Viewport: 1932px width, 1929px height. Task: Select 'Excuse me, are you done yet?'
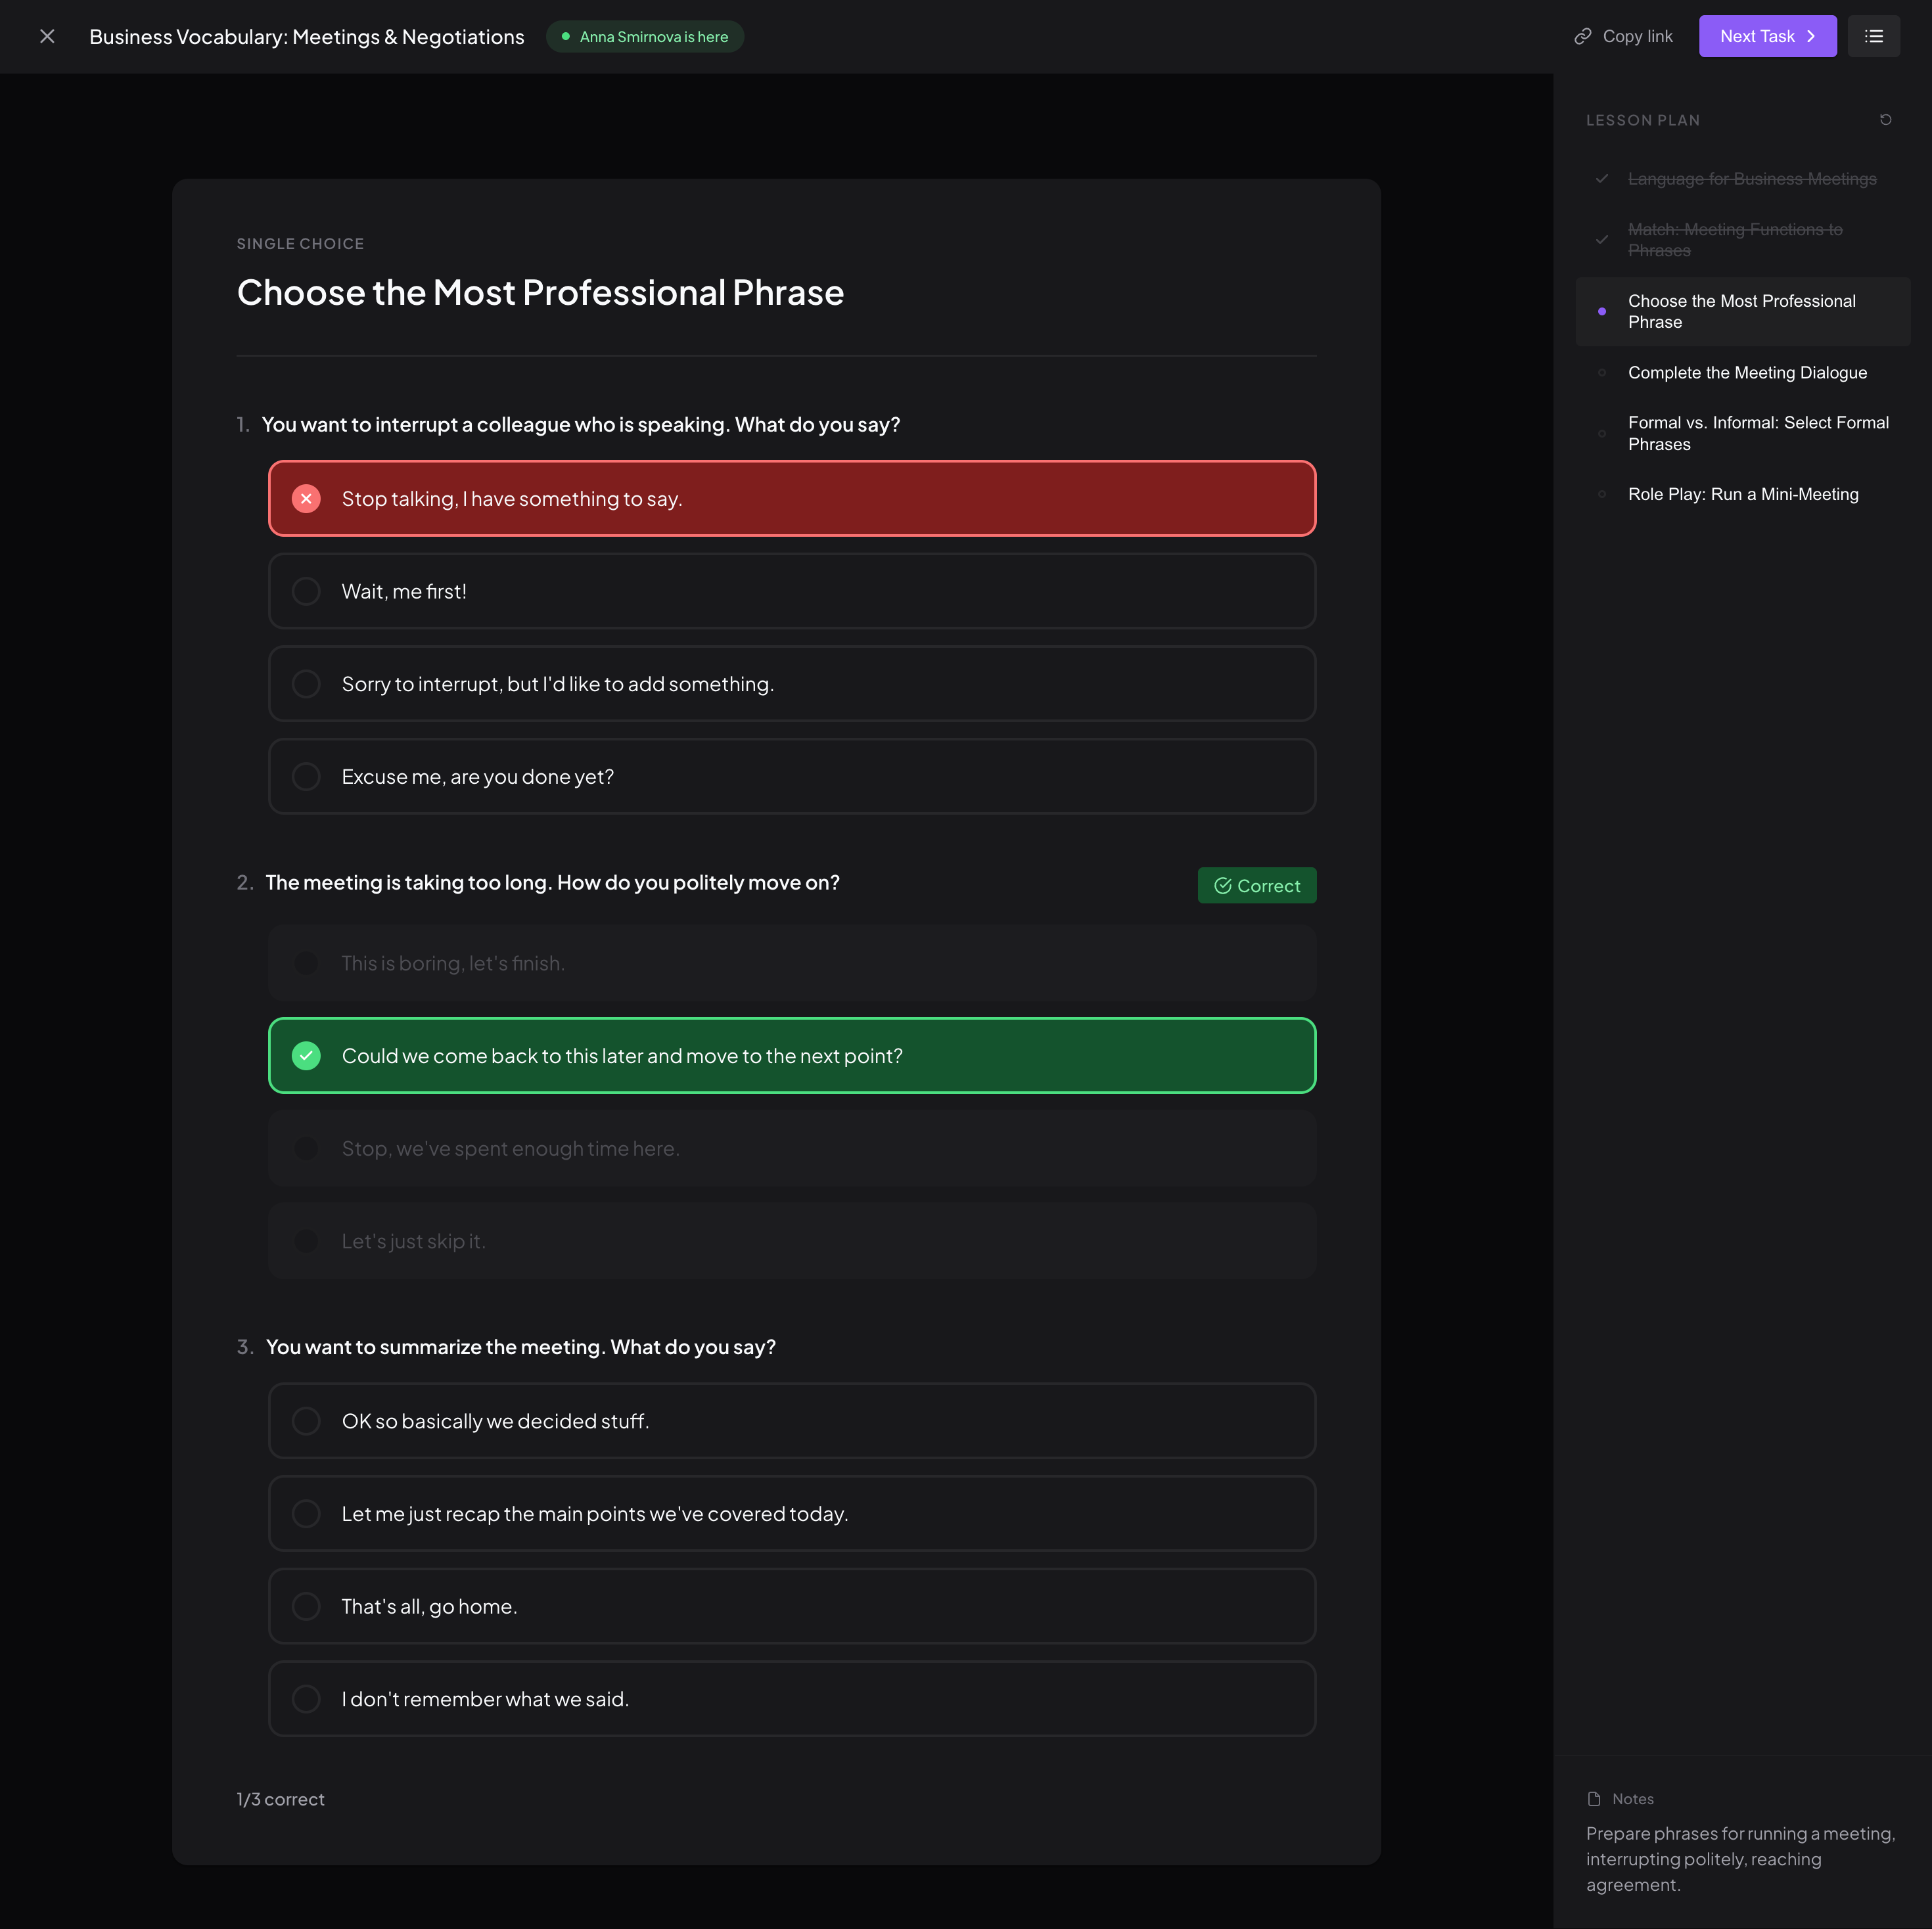(x=792, y=777)
